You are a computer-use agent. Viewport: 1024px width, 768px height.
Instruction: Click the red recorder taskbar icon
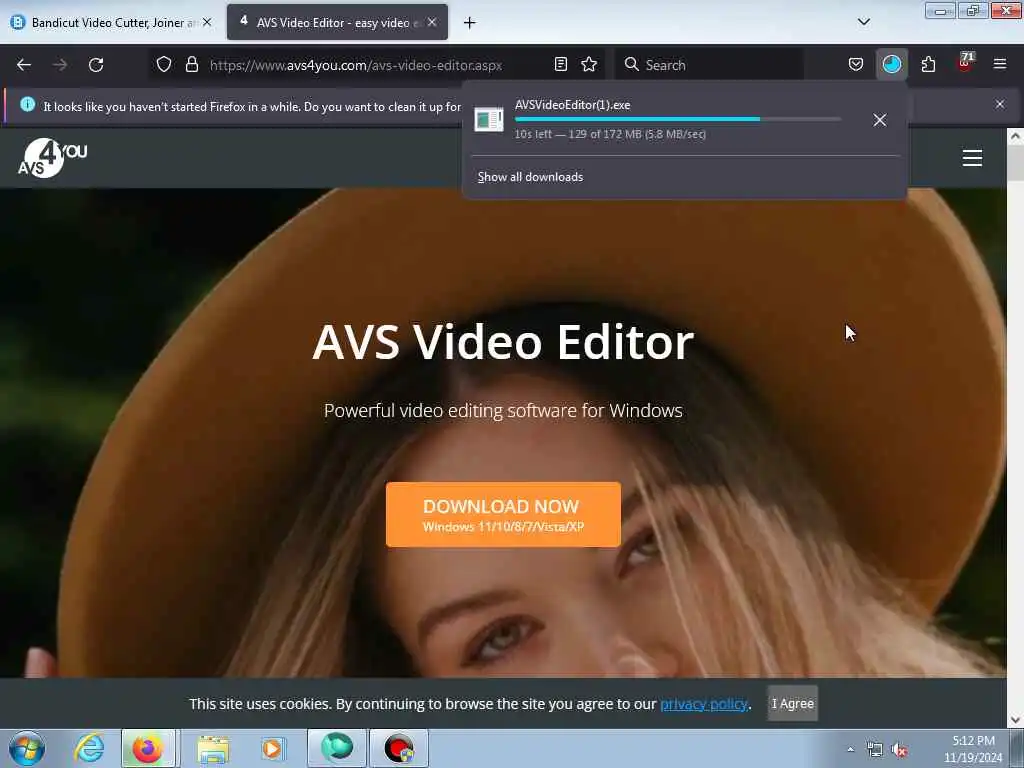pos(399,748)
